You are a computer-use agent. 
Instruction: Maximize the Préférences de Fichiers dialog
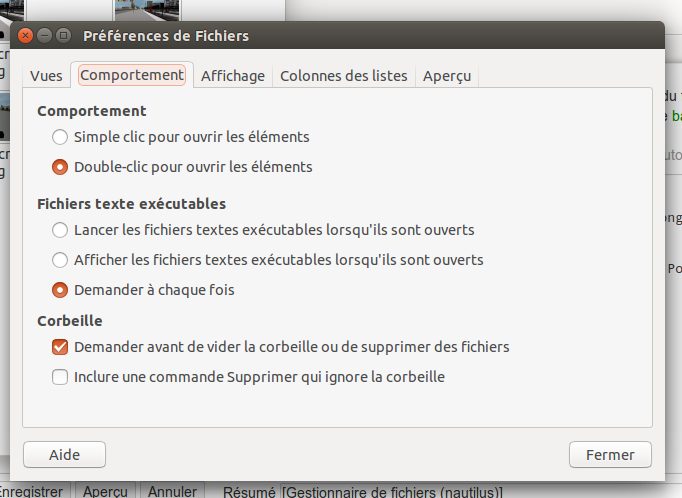pyautogui.click(x=63, y=36)
